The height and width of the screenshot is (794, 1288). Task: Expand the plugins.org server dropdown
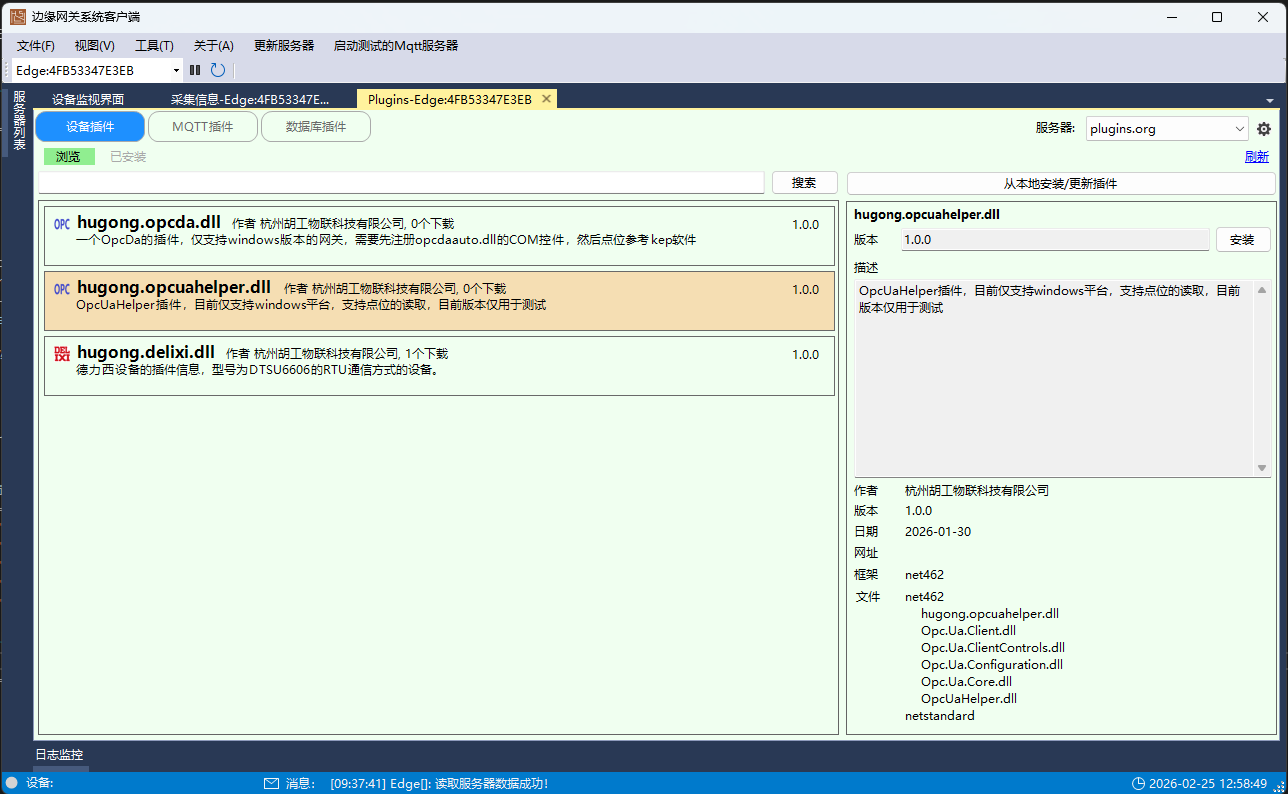pyautogui.click(x=1240, y=129)
